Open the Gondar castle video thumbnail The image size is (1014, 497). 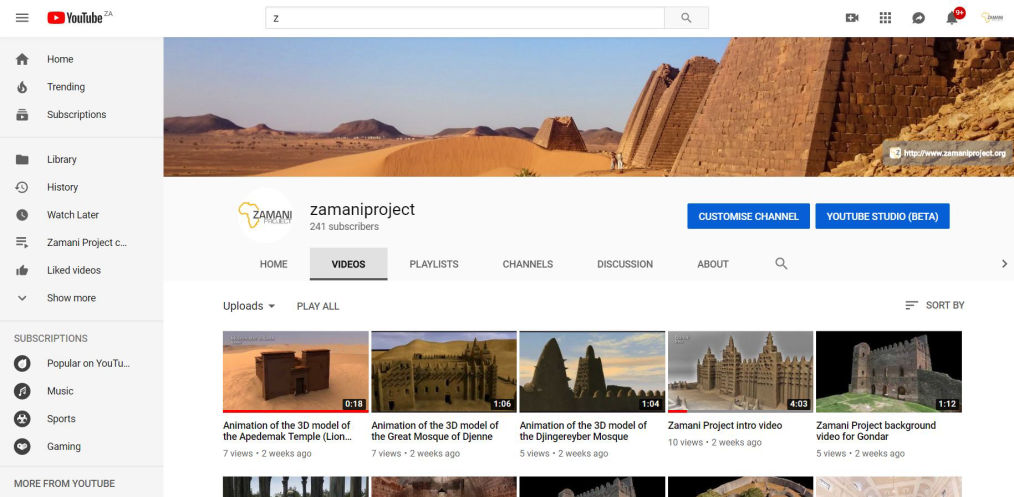(889, 372)
